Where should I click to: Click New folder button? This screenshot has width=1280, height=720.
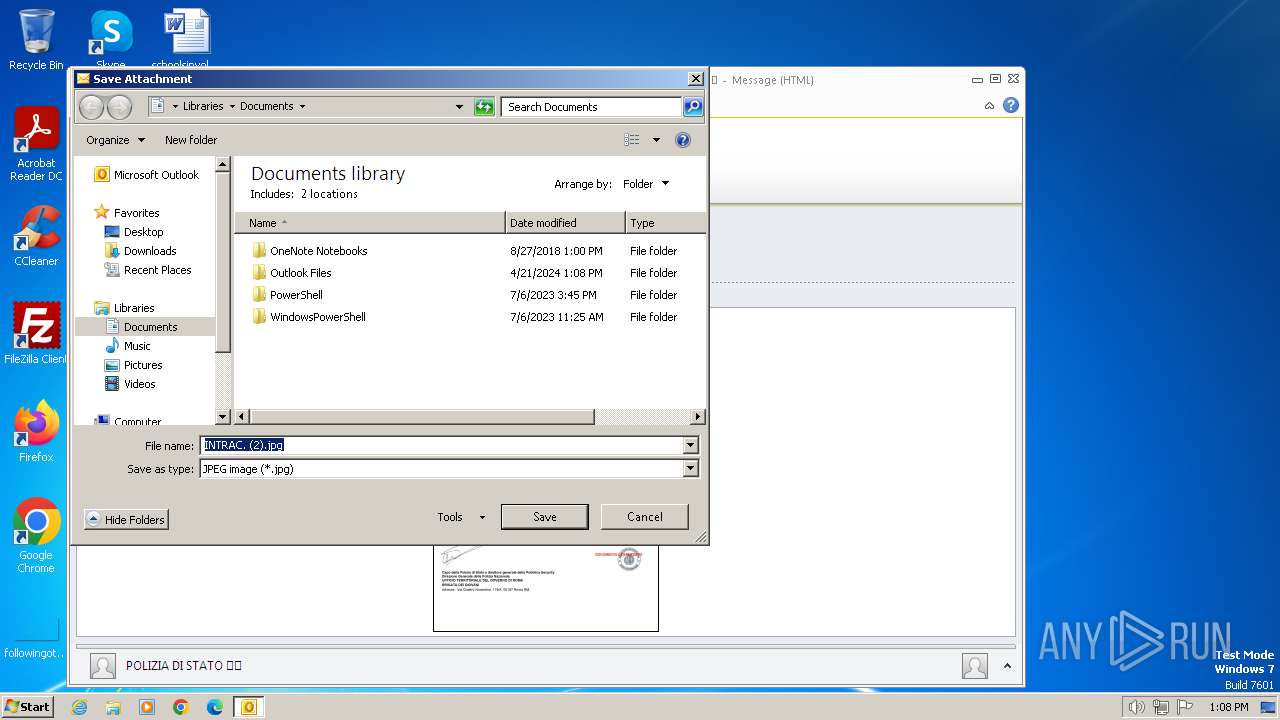191,140
